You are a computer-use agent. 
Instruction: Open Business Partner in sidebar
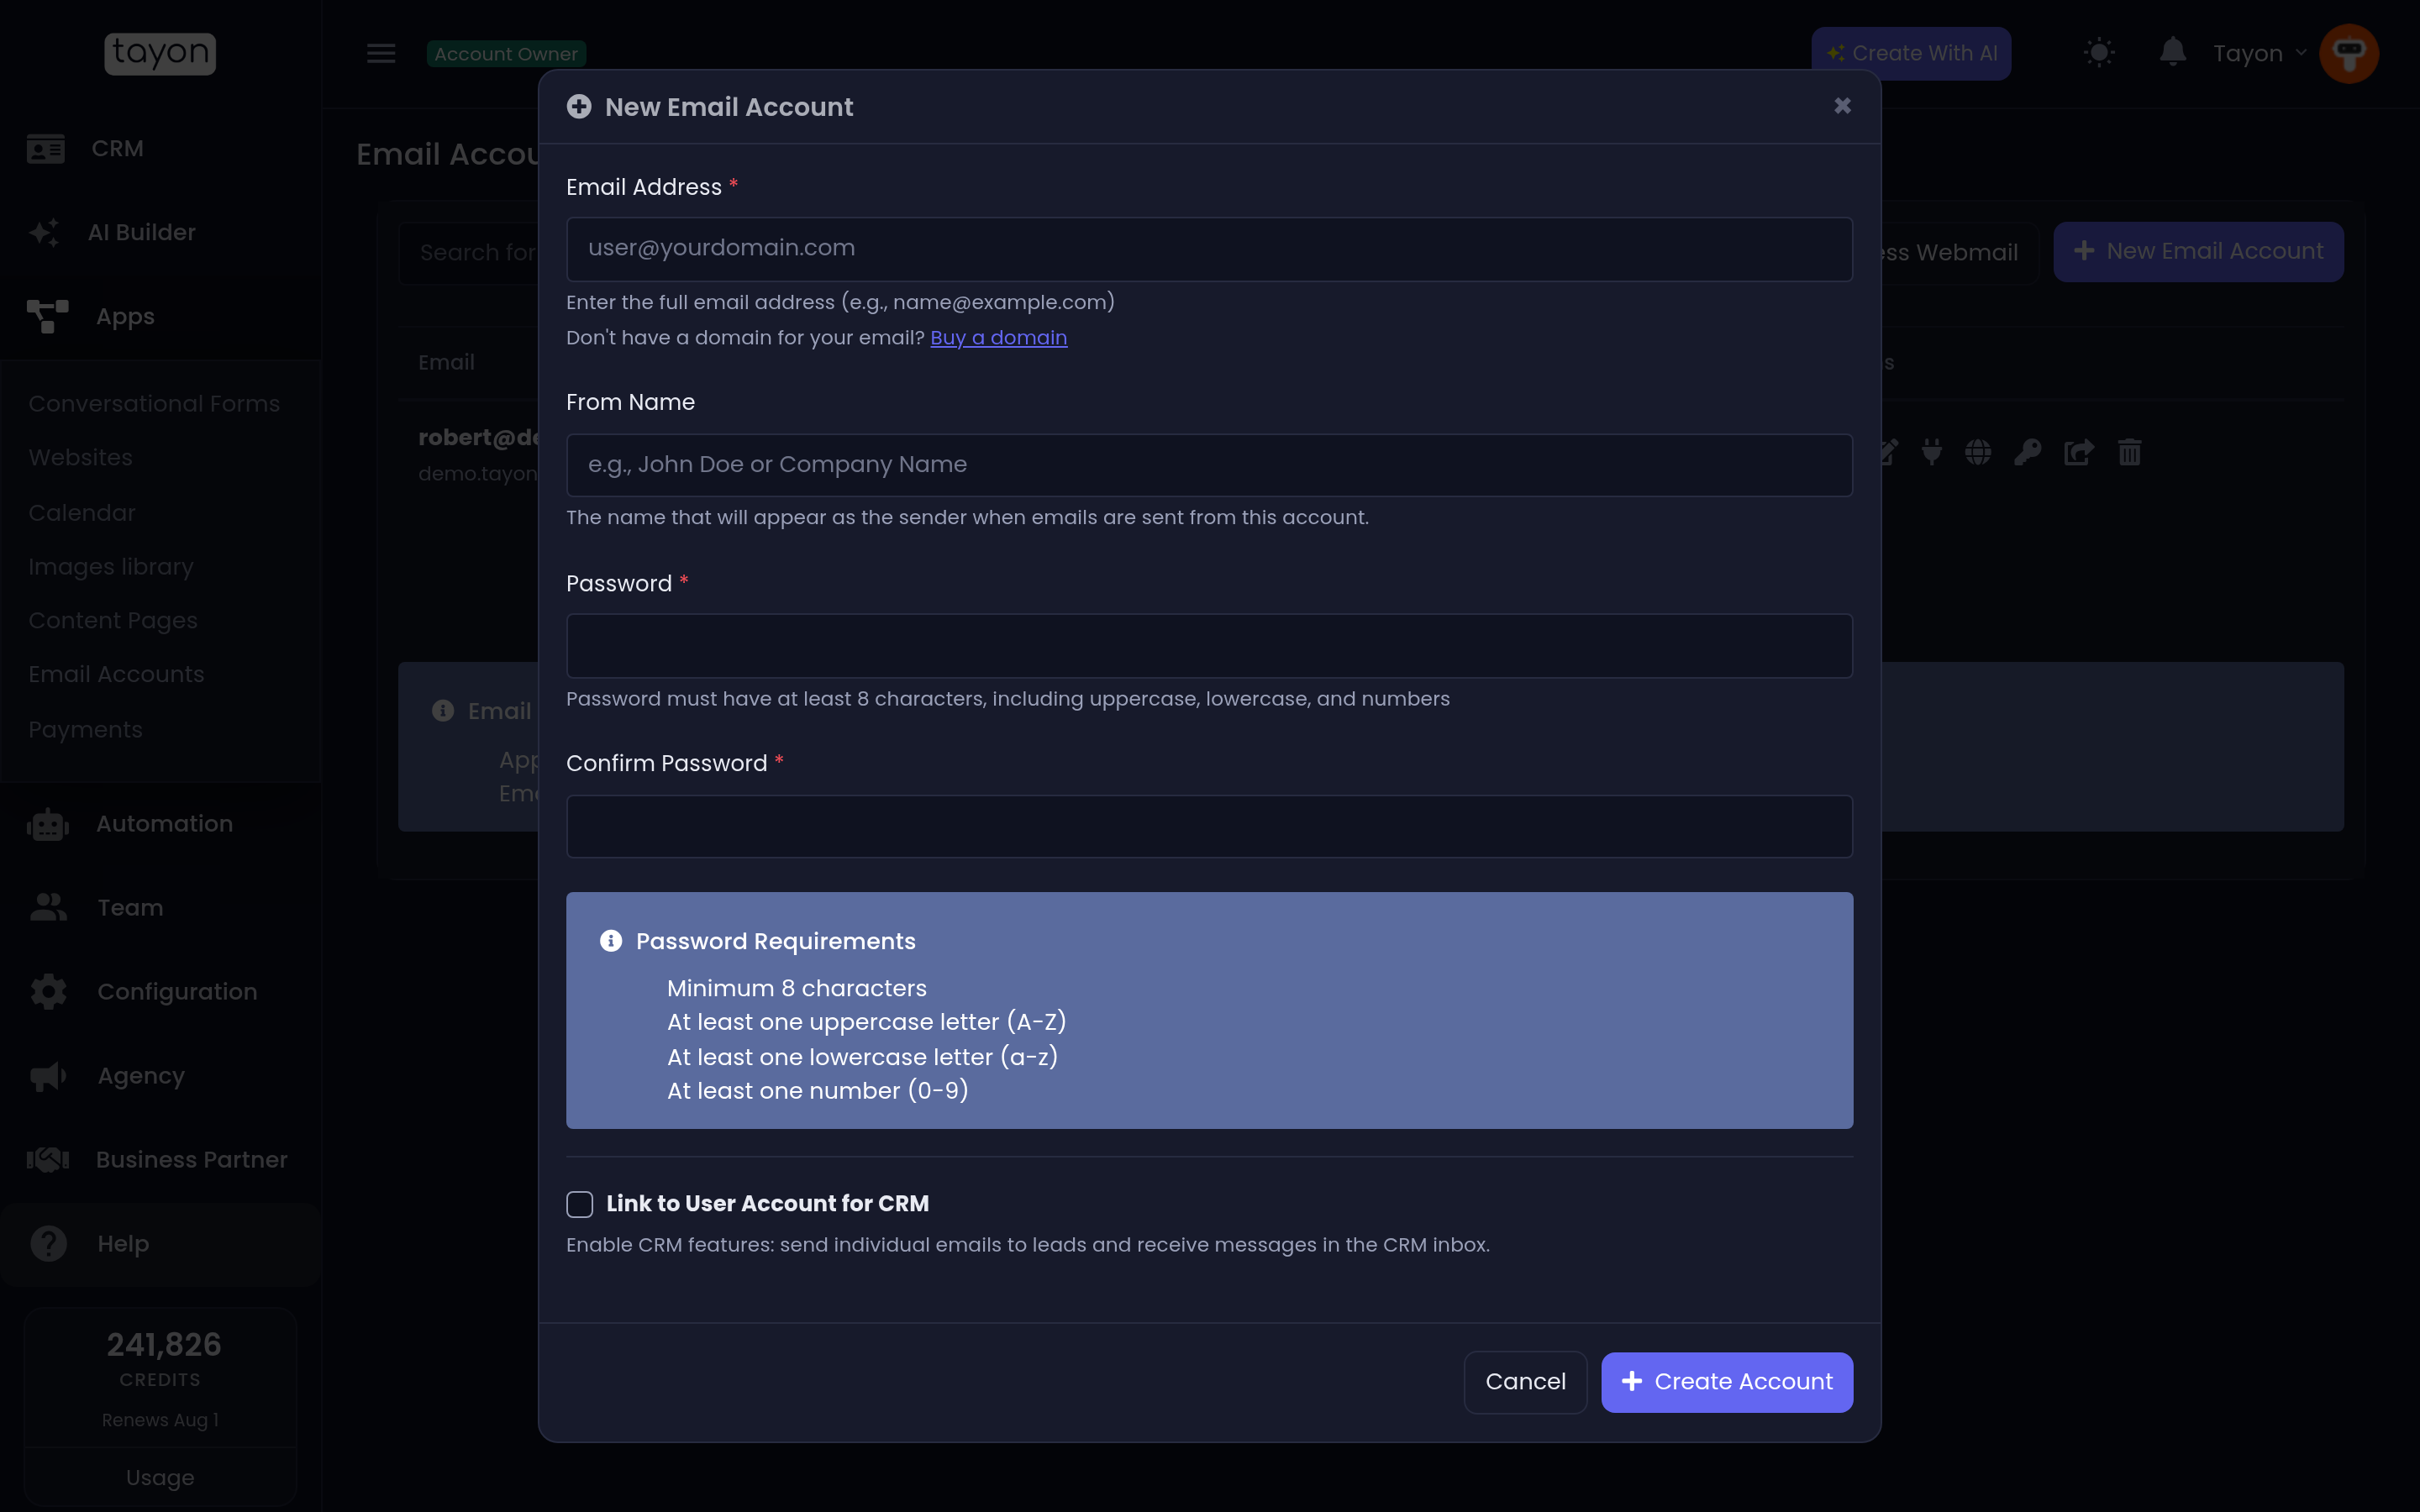click(191, 1159)
